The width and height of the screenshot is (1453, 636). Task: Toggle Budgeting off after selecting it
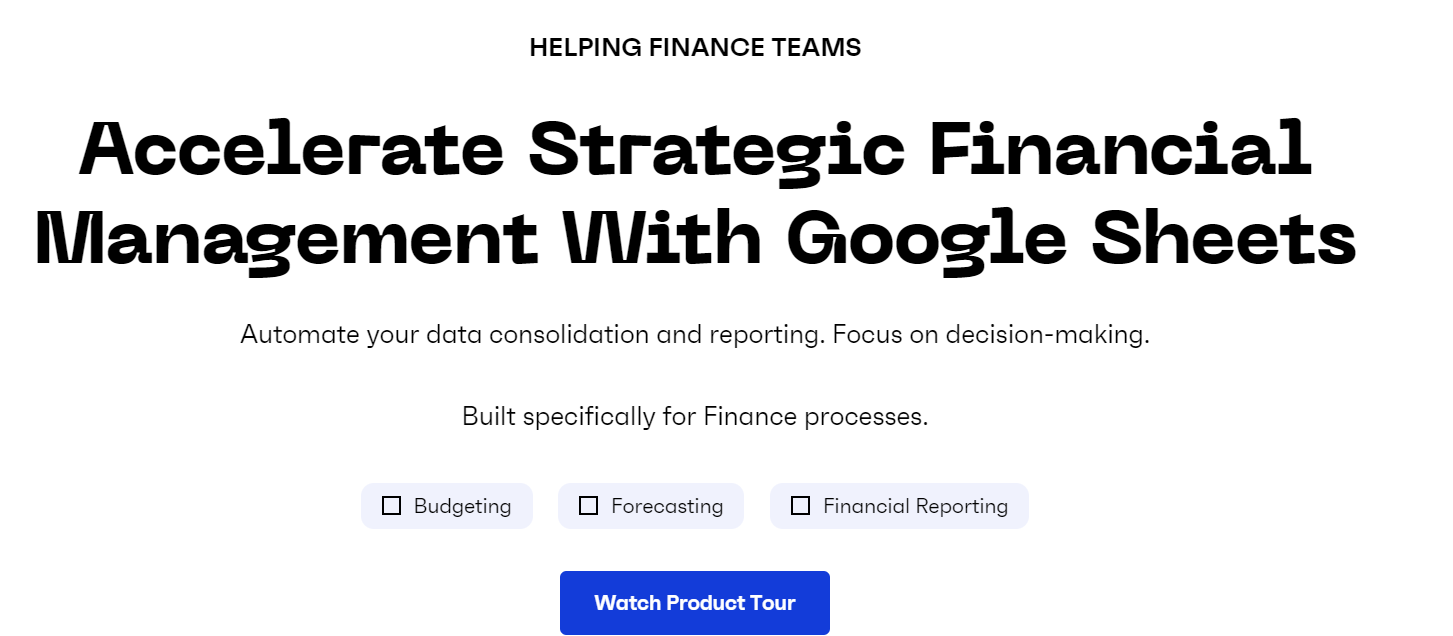[447, 506]
